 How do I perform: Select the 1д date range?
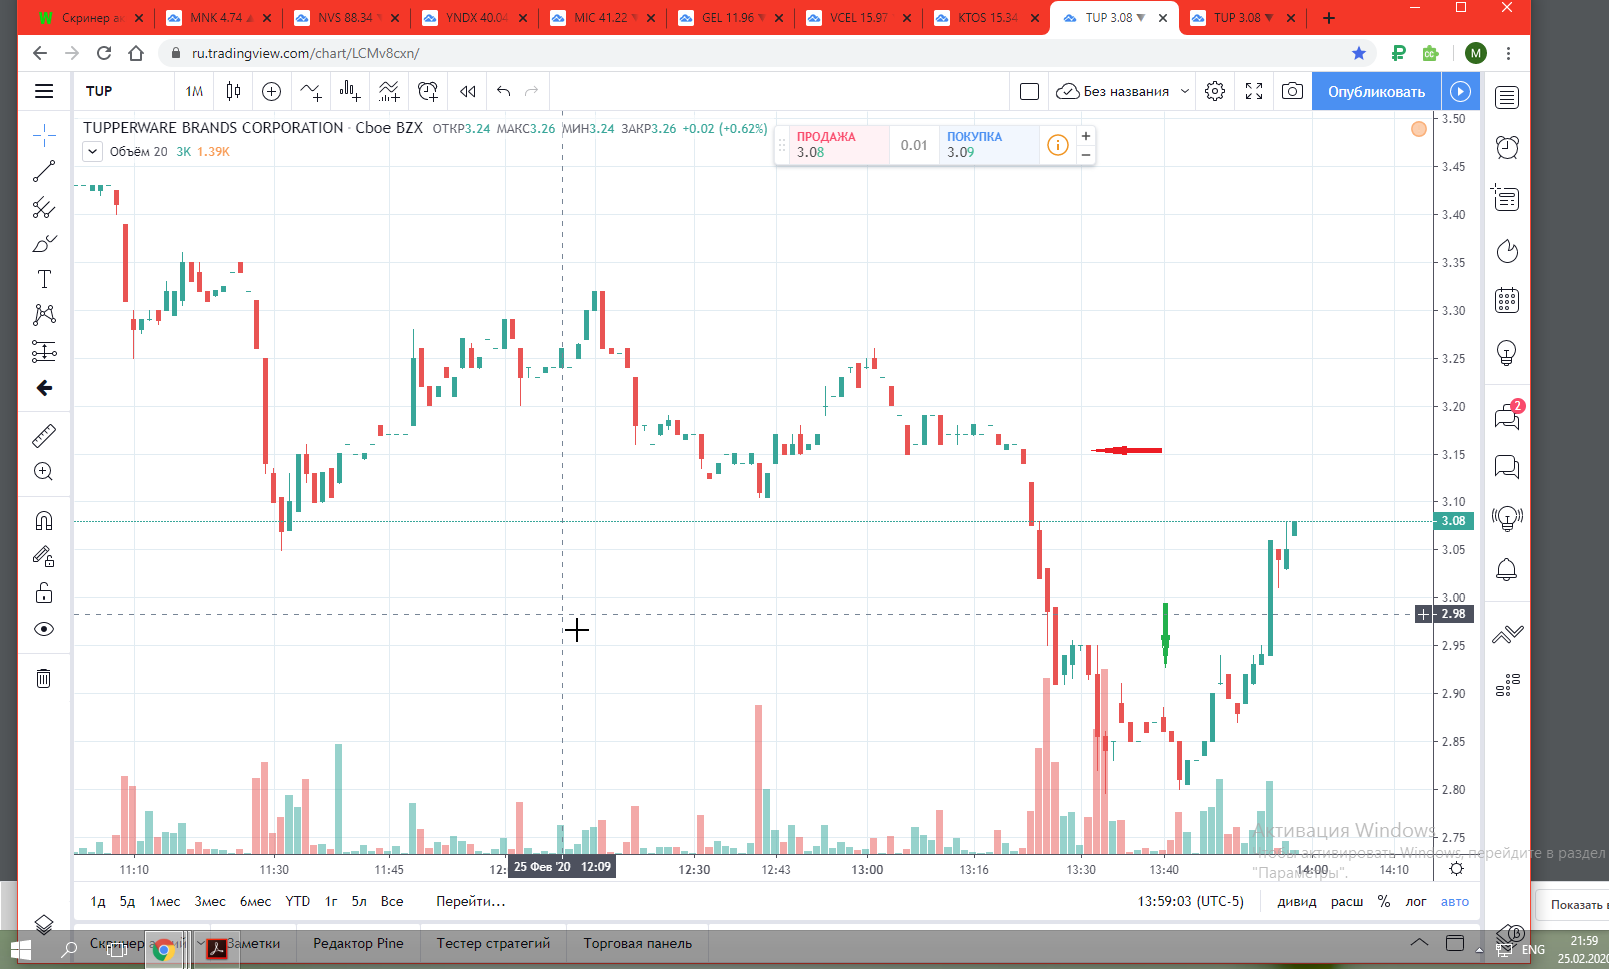(x=98, y=901)
